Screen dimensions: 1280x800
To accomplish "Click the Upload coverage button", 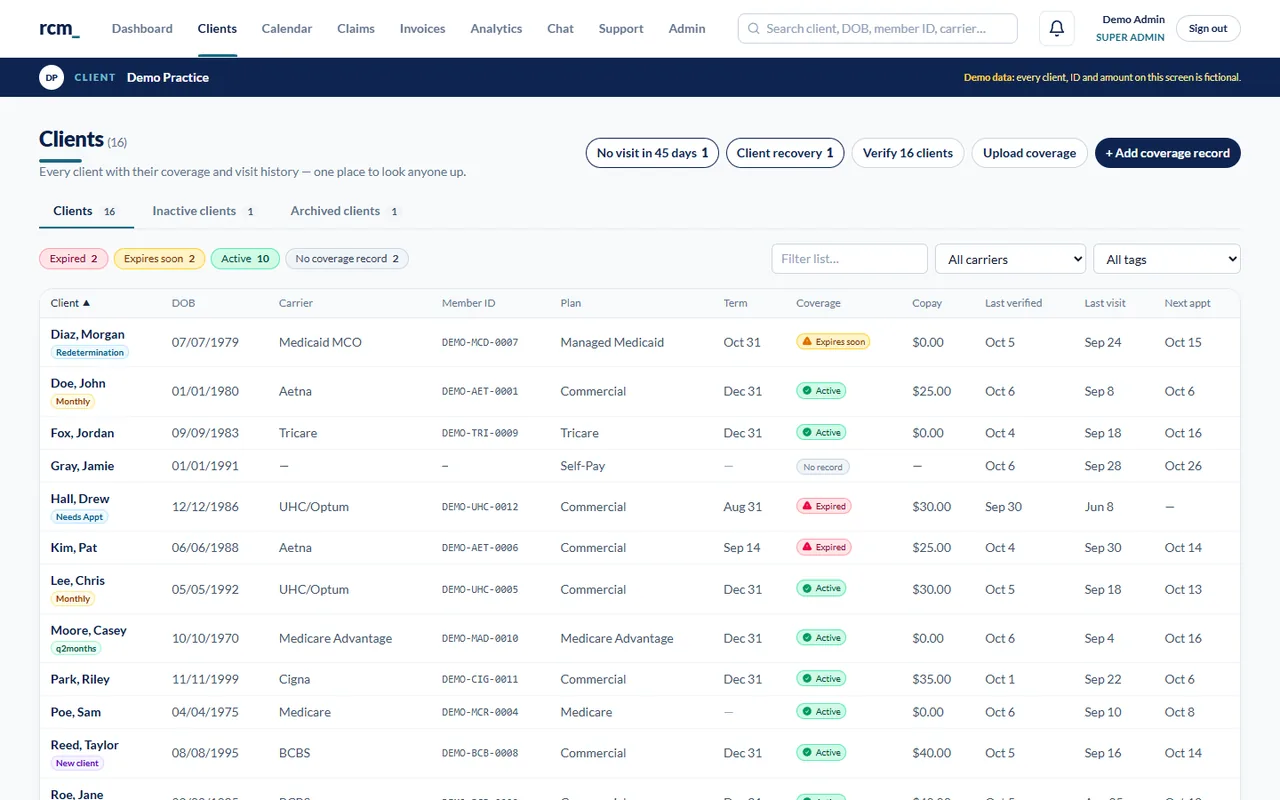I will click(1029, 153).
